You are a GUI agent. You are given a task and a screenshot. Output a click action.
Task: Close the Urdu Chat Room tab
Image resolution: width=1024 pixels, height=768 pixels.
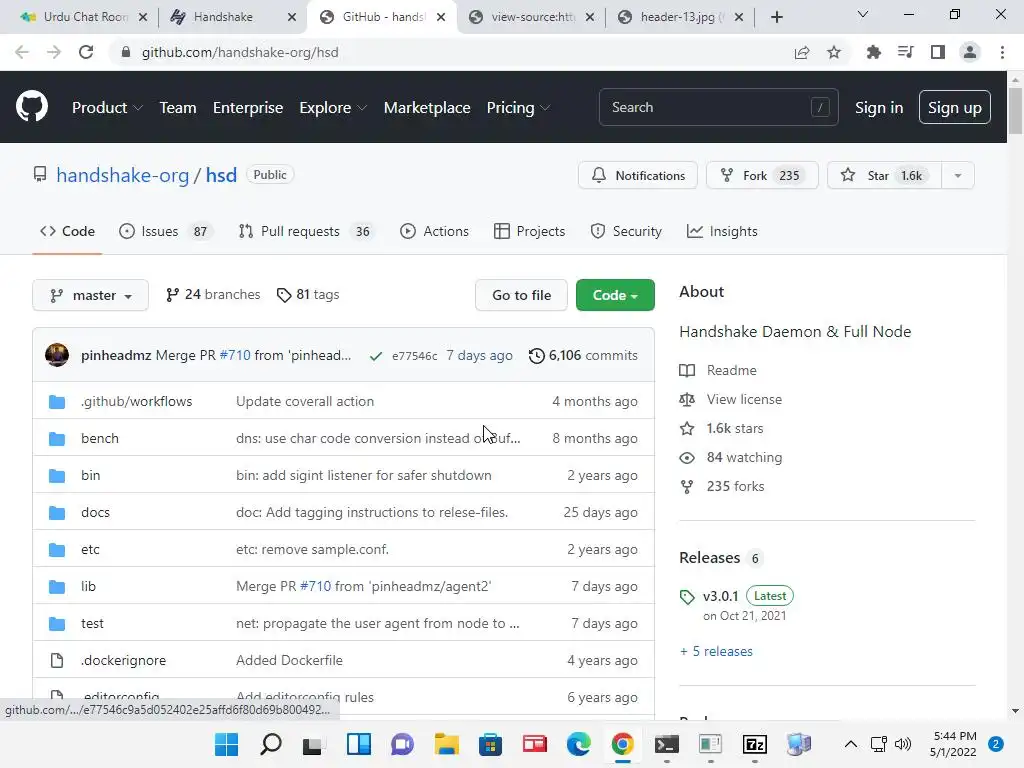tap(143, 17)
